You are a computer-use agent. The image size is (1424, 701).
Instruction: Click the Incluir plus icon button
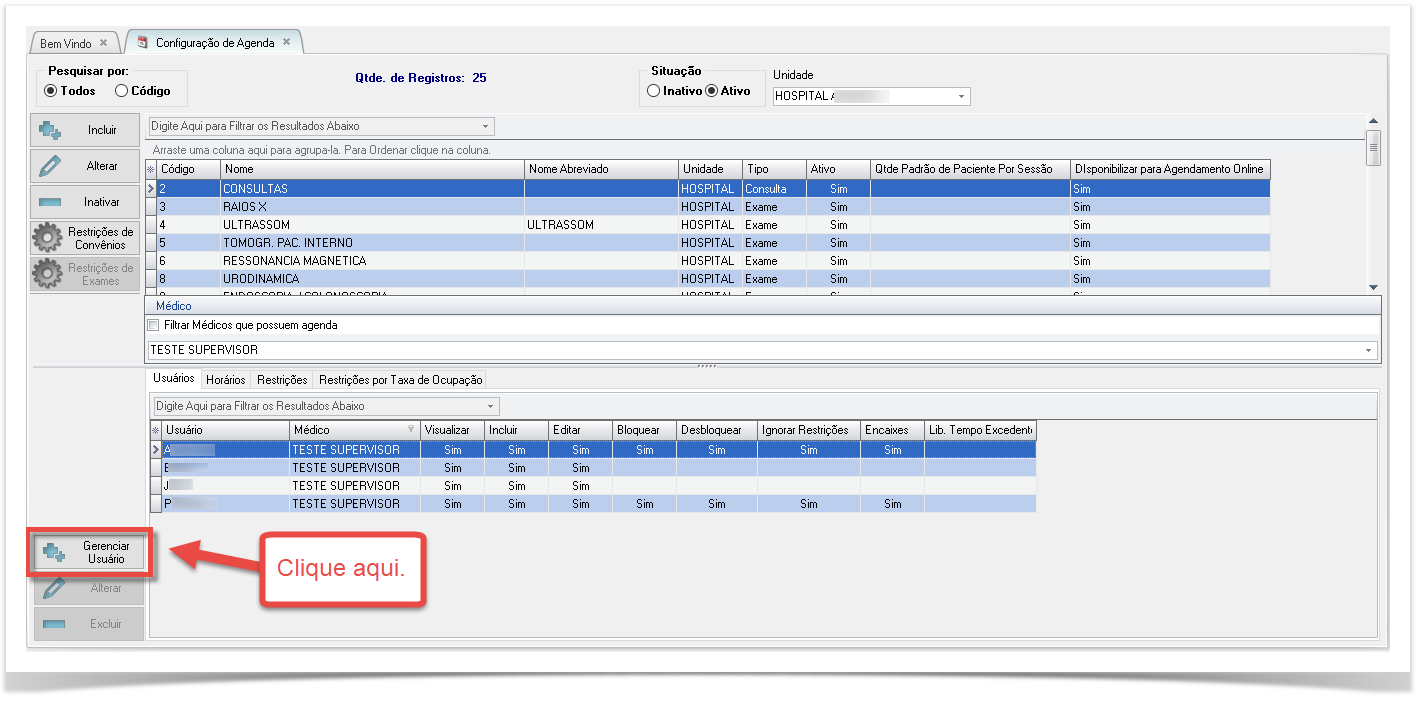[50, 131]
